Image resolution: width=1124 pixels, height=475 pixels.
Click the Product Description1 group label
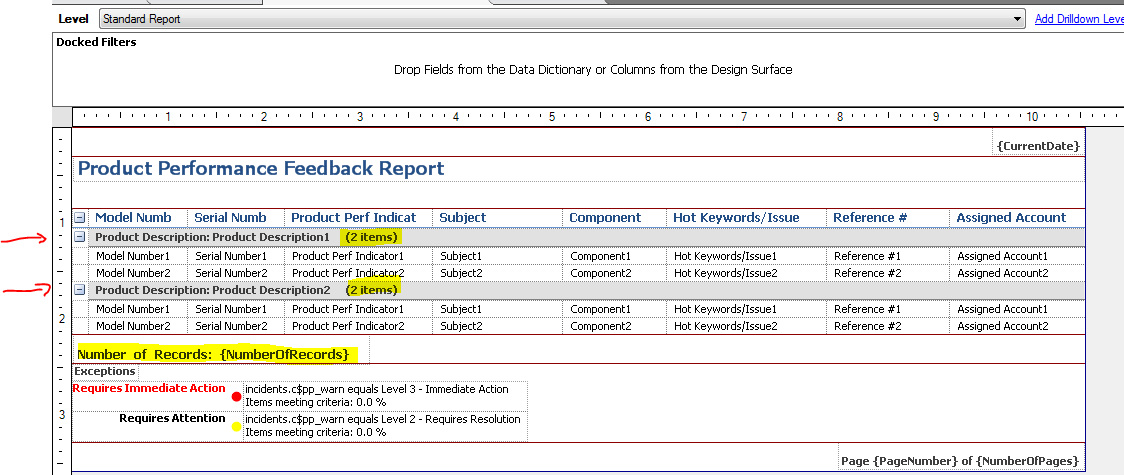pyautogui.click(x=212, y=237)
